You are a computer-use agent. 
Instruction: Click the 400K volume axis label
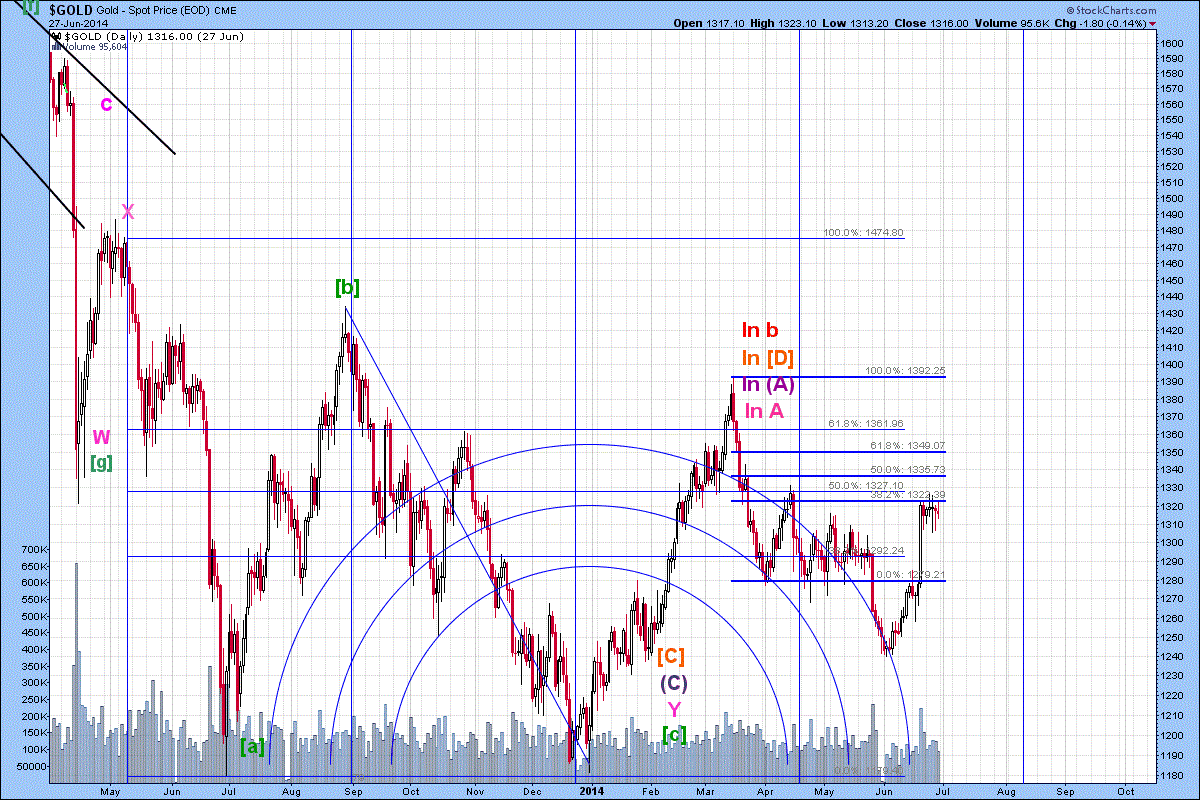33,649
